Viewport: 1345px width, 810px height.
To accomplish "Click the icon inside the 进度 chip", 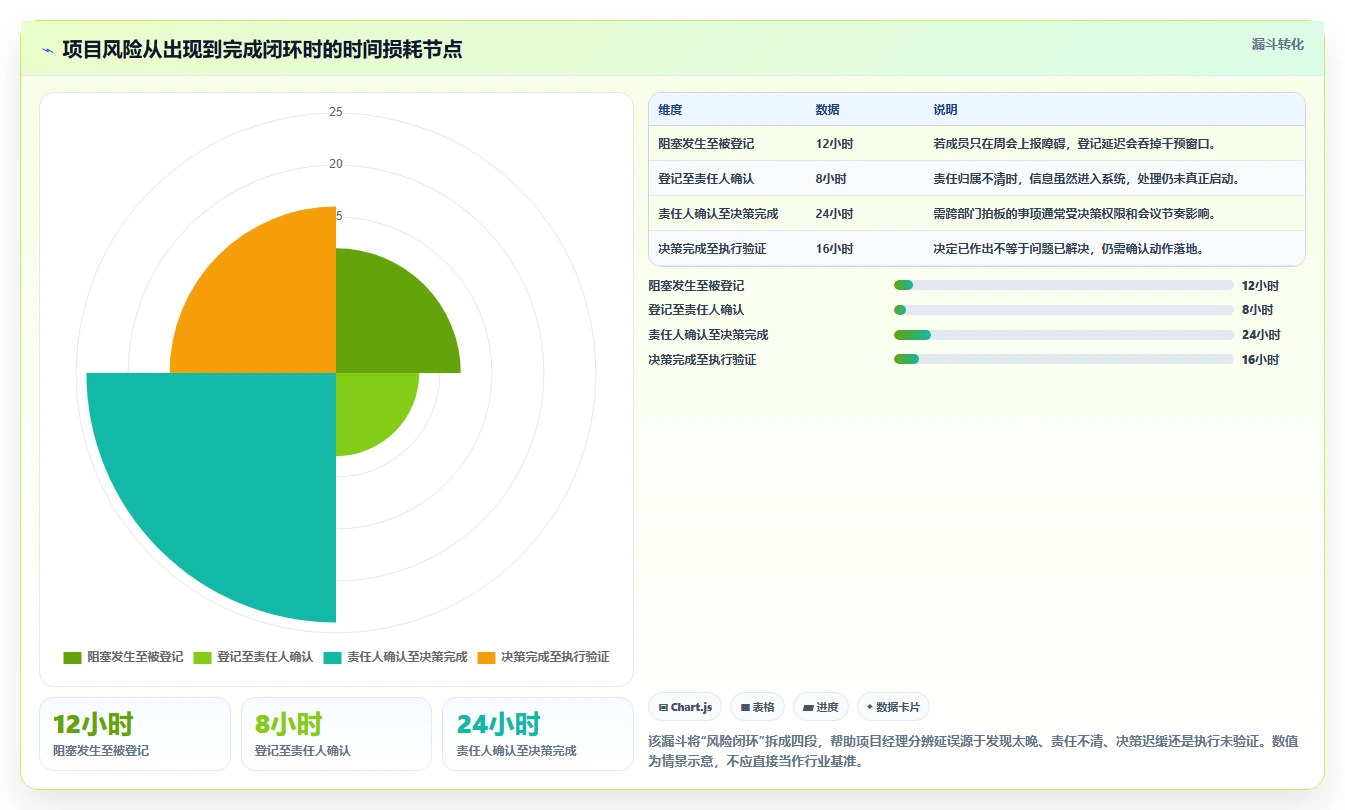I will [808, 708].
